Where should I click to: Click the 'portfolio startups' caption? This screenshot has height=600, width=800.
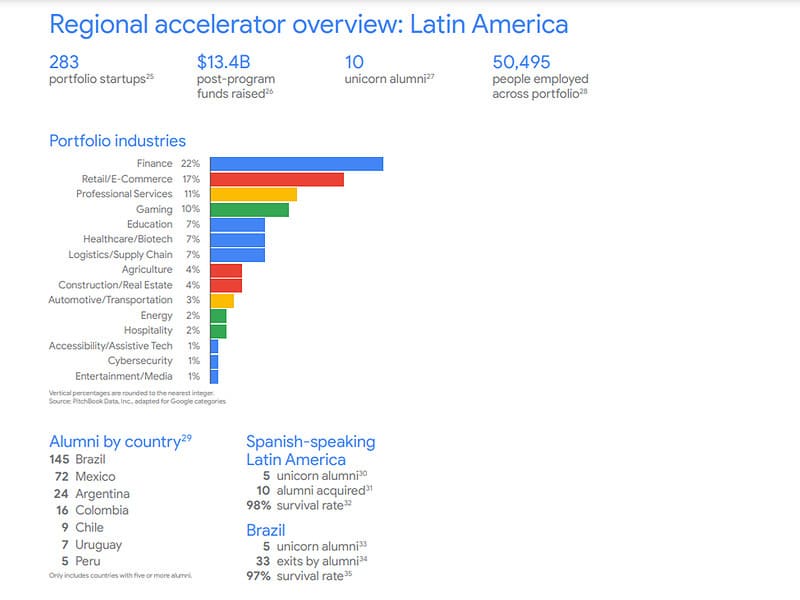coord(101,79)
